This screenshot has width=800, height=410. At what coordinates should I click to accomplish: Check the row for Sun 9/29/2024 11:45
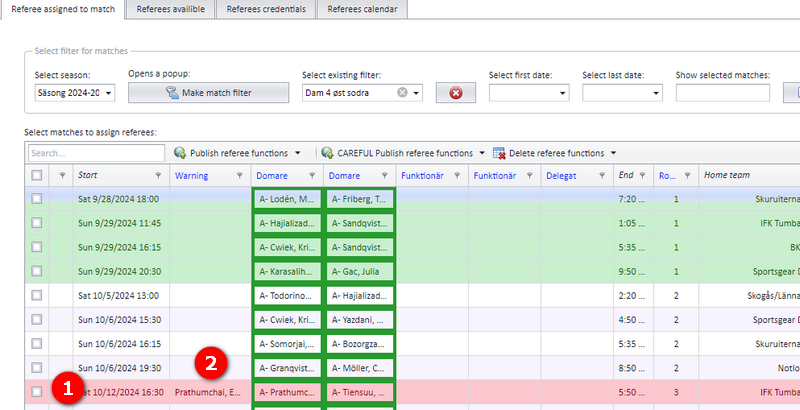point(37,223)
